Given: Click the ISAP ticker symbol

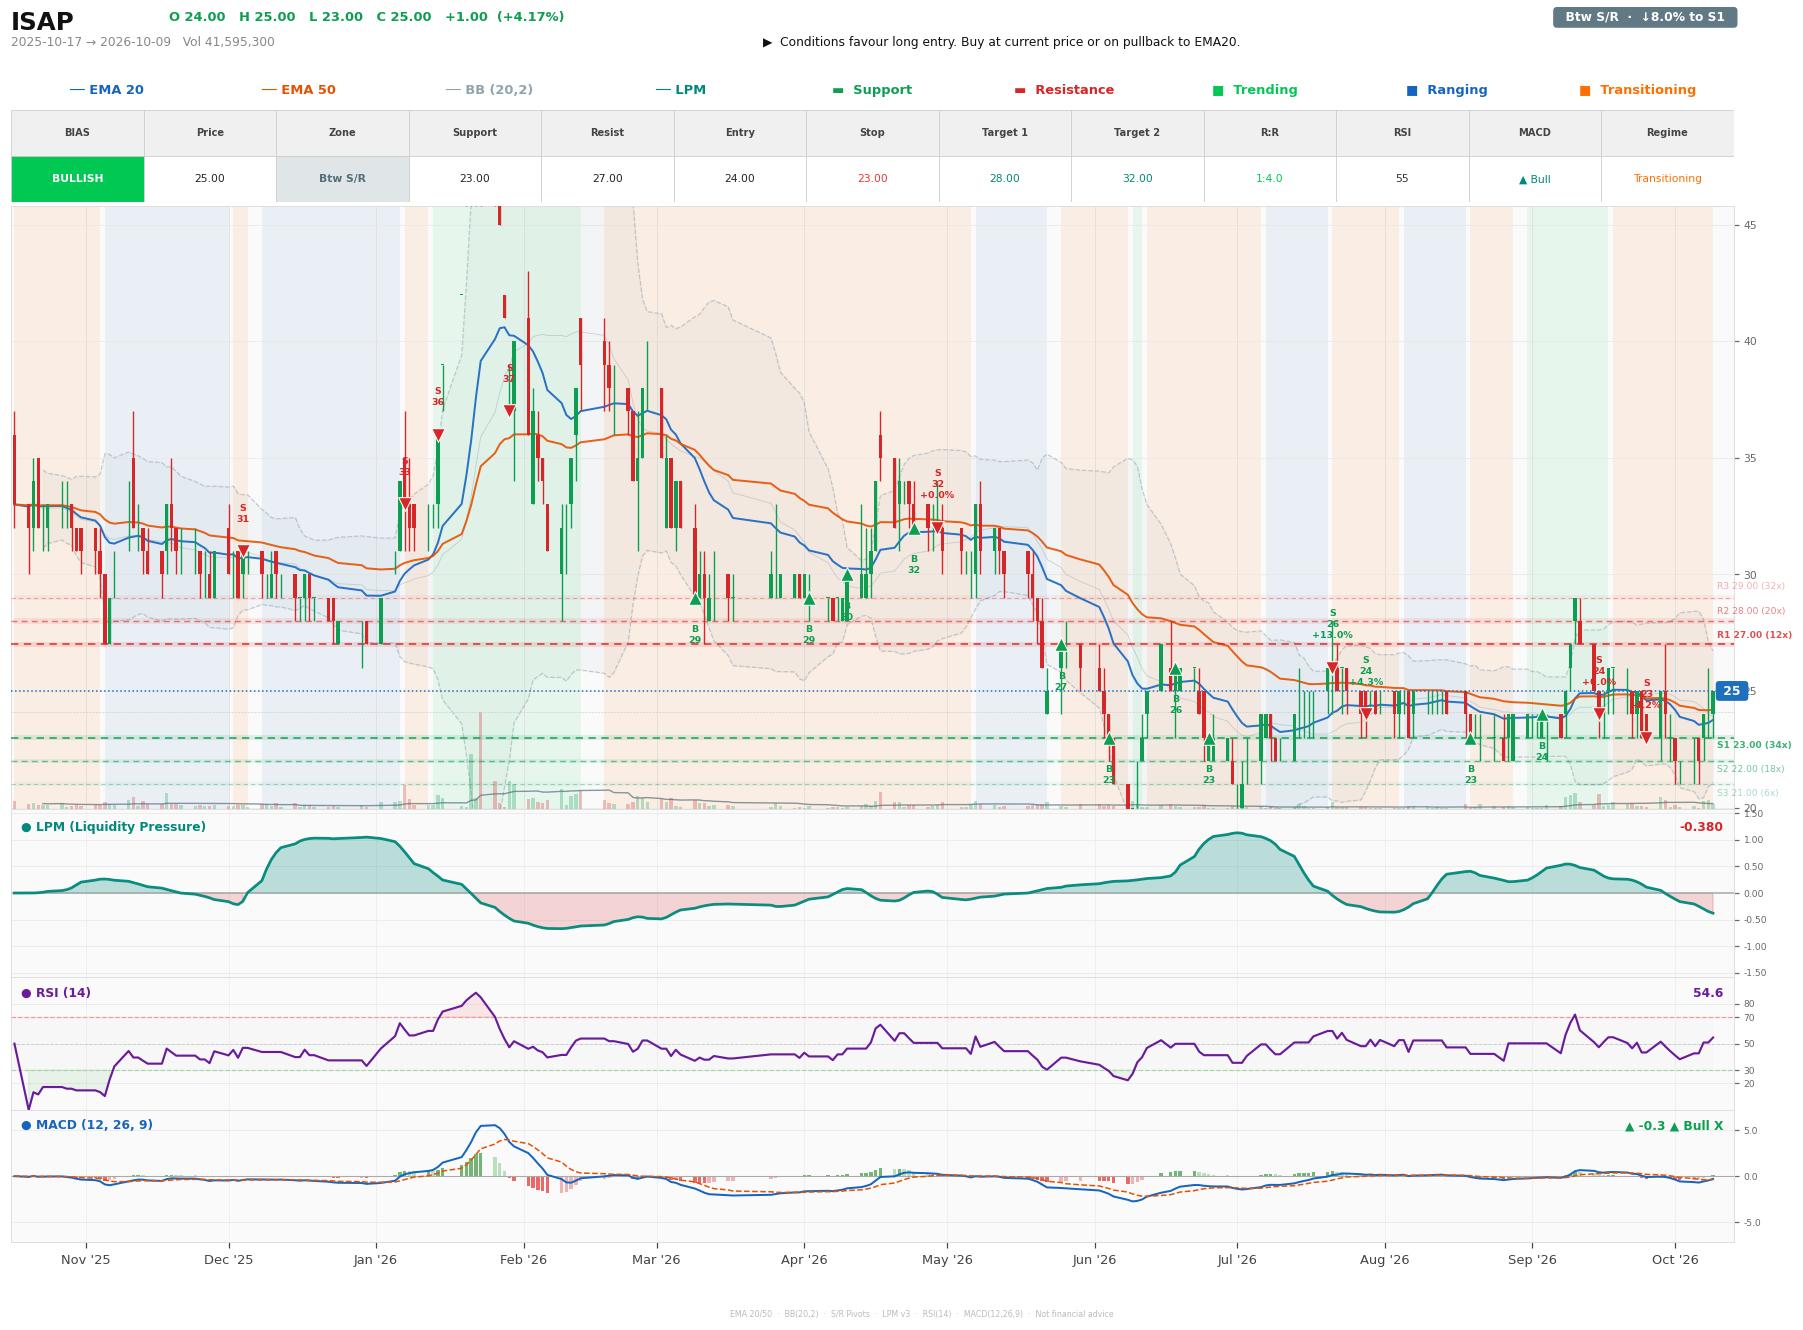Looking at the screenshot, I should [x=42, y=22].
